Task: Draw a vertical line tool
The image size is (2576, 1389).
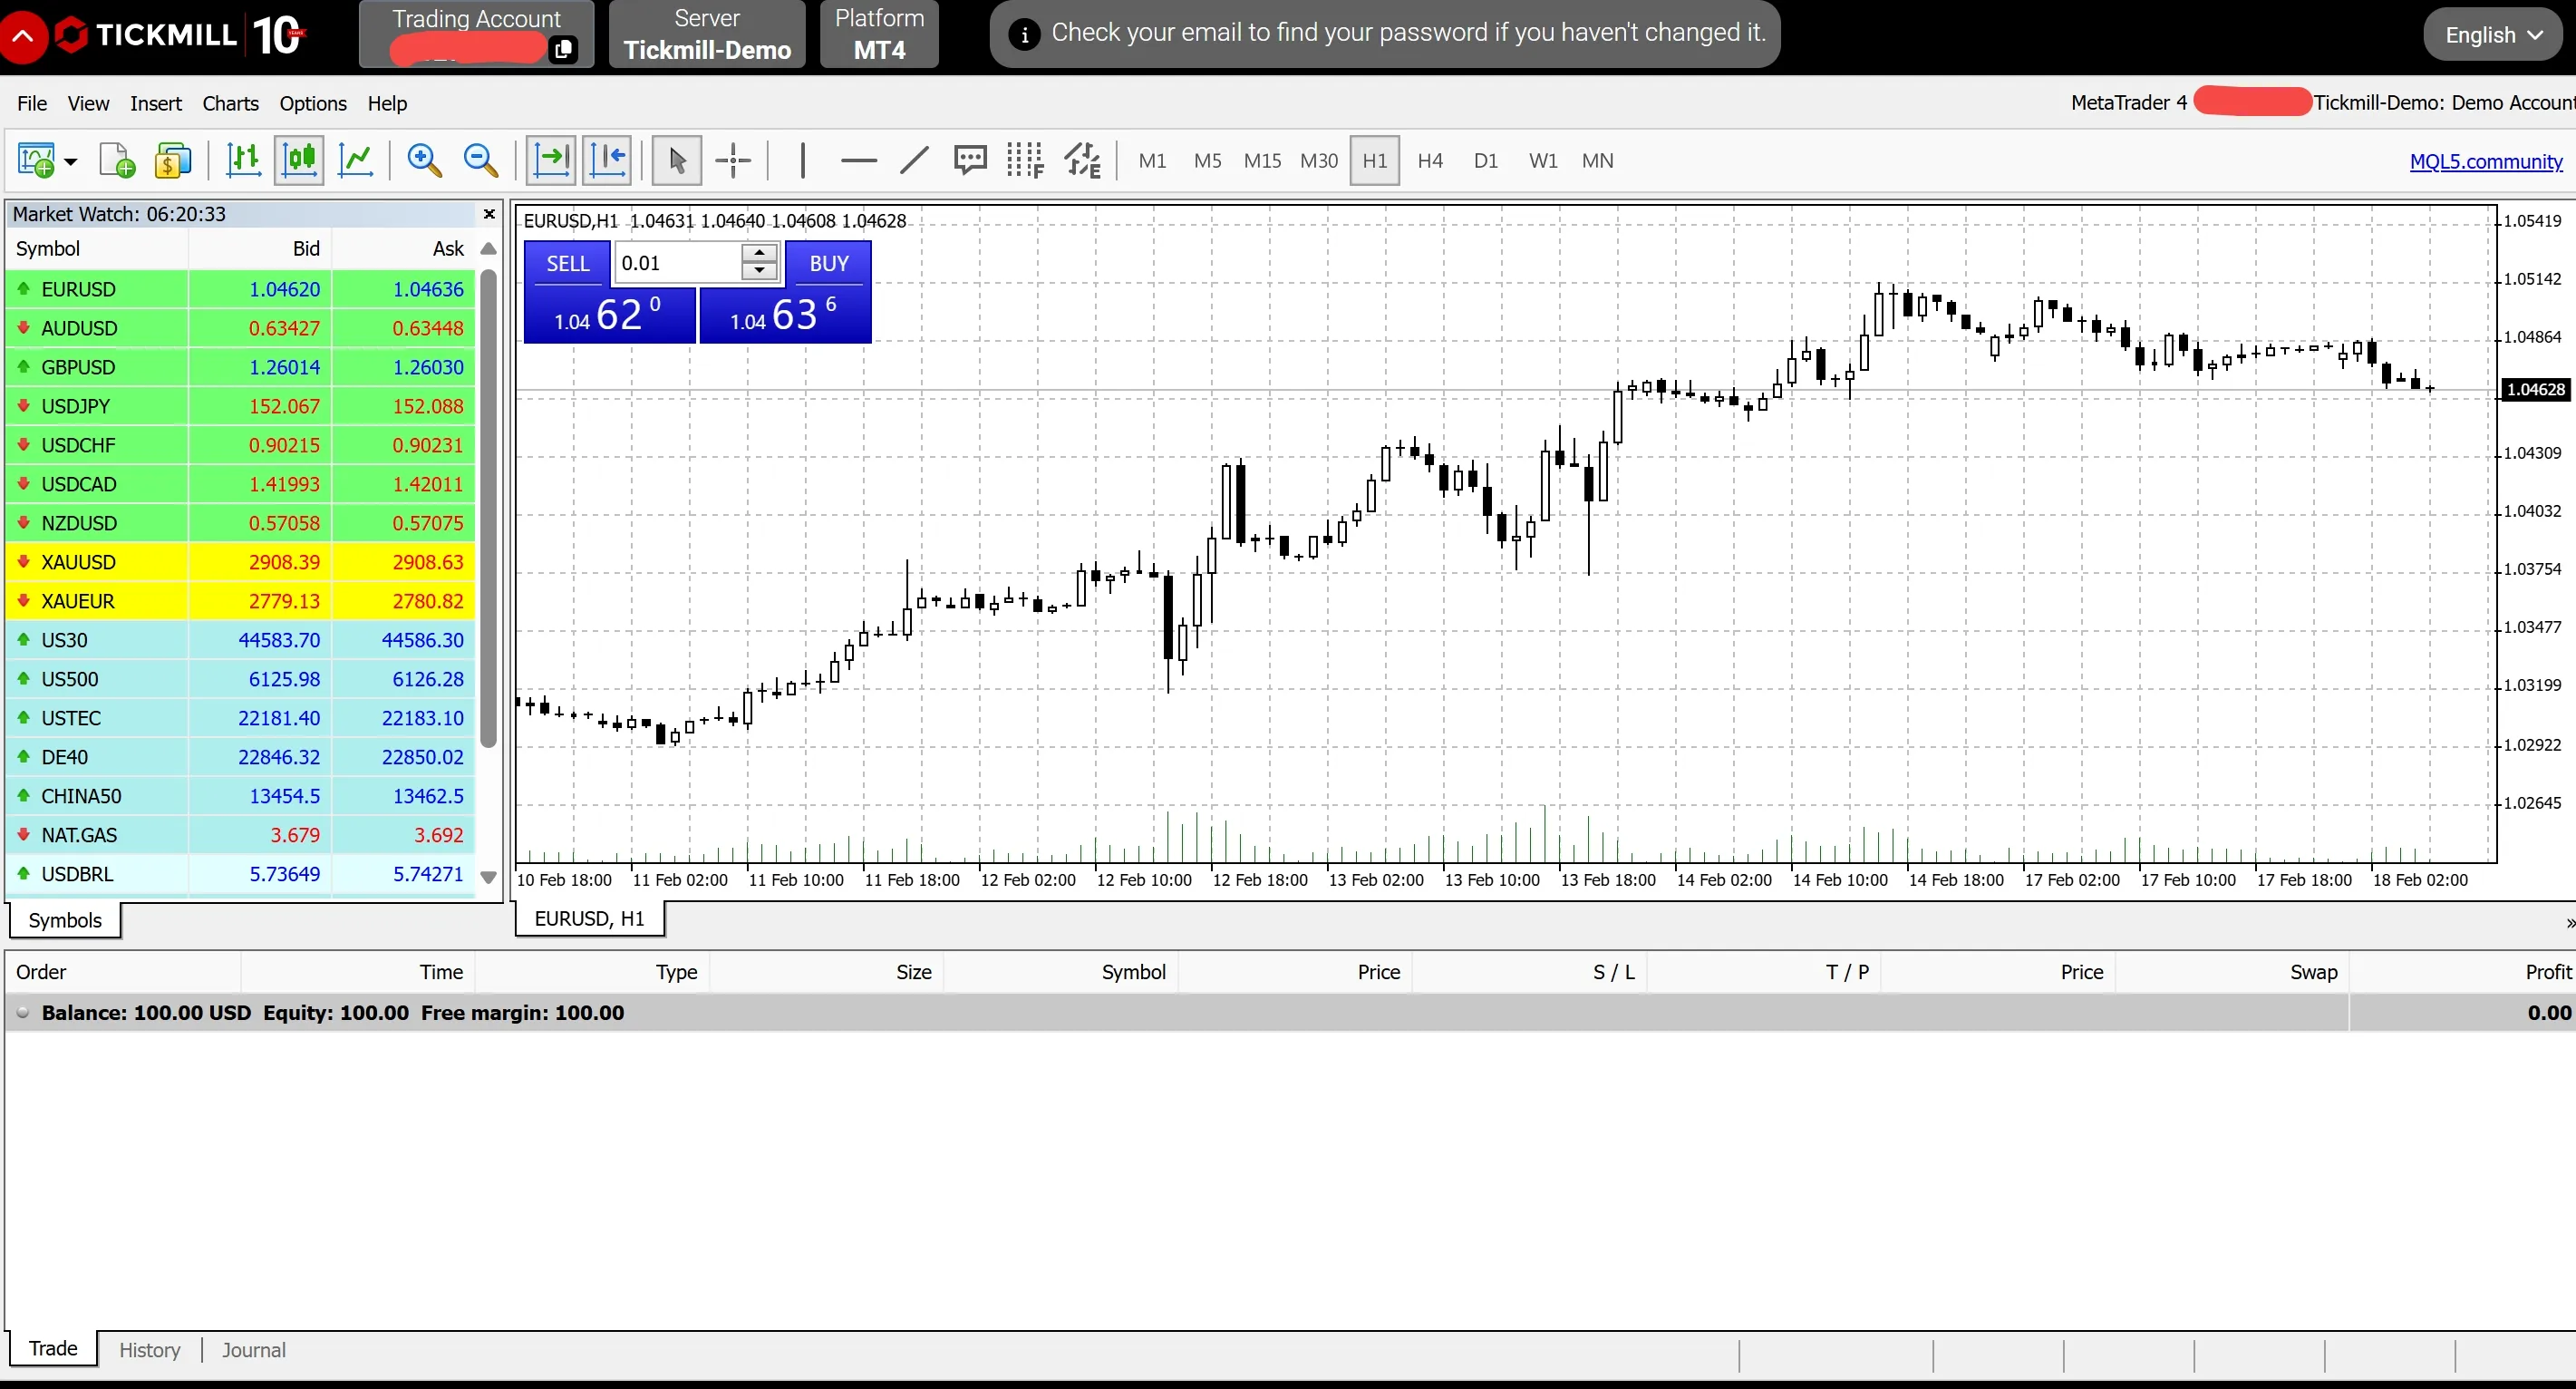Action: [x=802, y=160]
